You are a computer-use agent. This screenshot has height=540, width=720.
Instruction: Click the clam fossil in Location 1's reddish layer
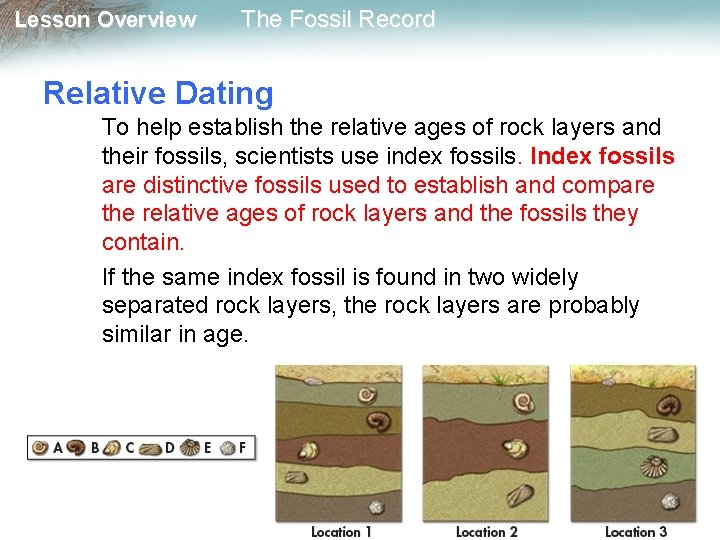308,450
